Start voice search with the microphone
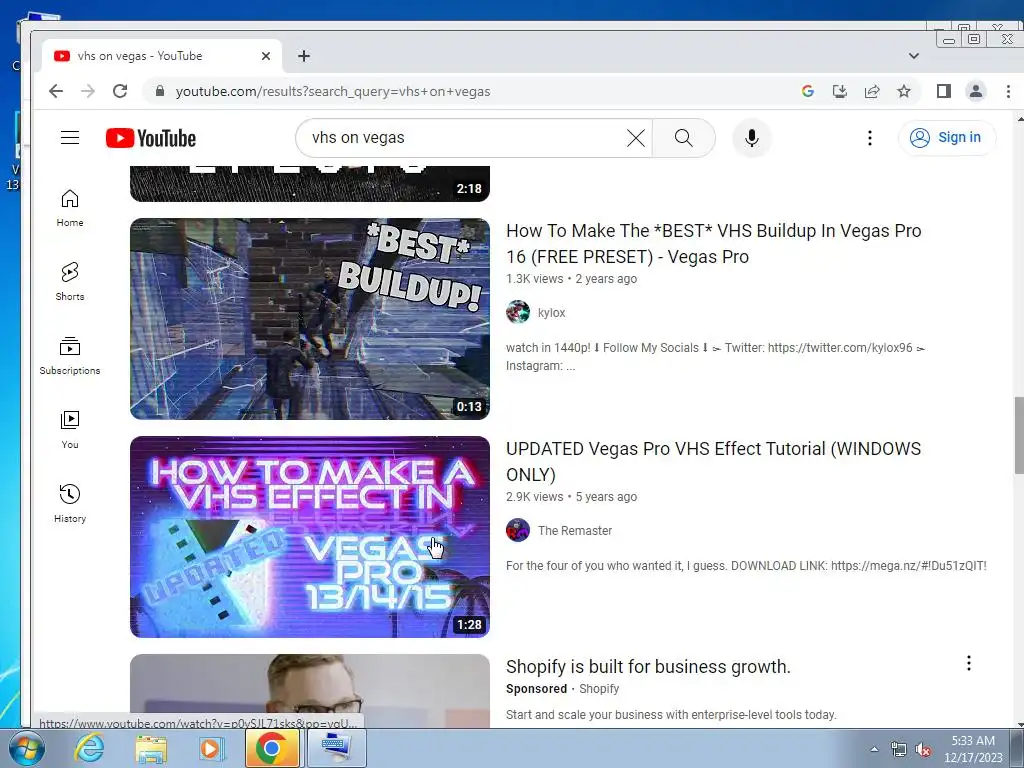The height and width of the screenshot is (768, 1024). 752,138
